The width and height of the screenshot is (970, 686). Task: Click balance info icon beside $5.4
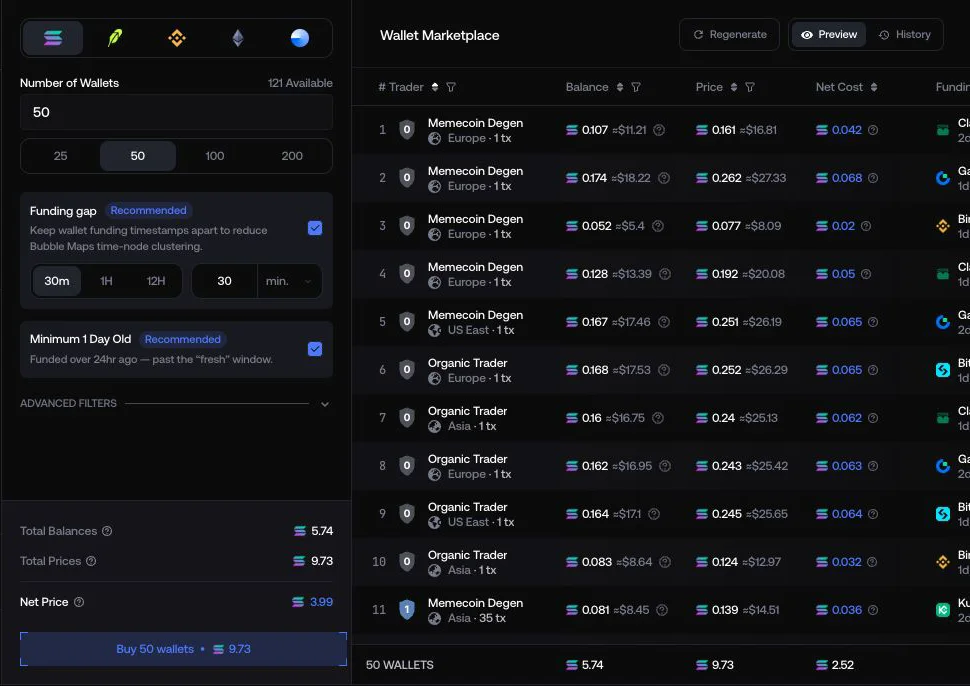(658, 226)
